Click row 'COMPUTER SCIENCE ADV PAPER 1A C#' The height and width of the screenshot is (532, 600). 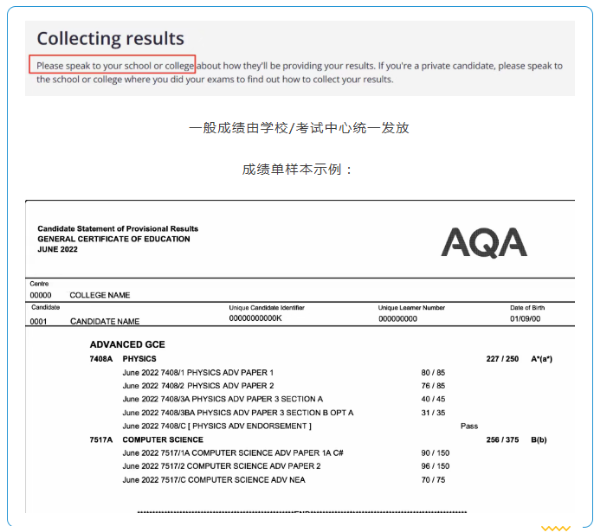click(x=233, y=453)
